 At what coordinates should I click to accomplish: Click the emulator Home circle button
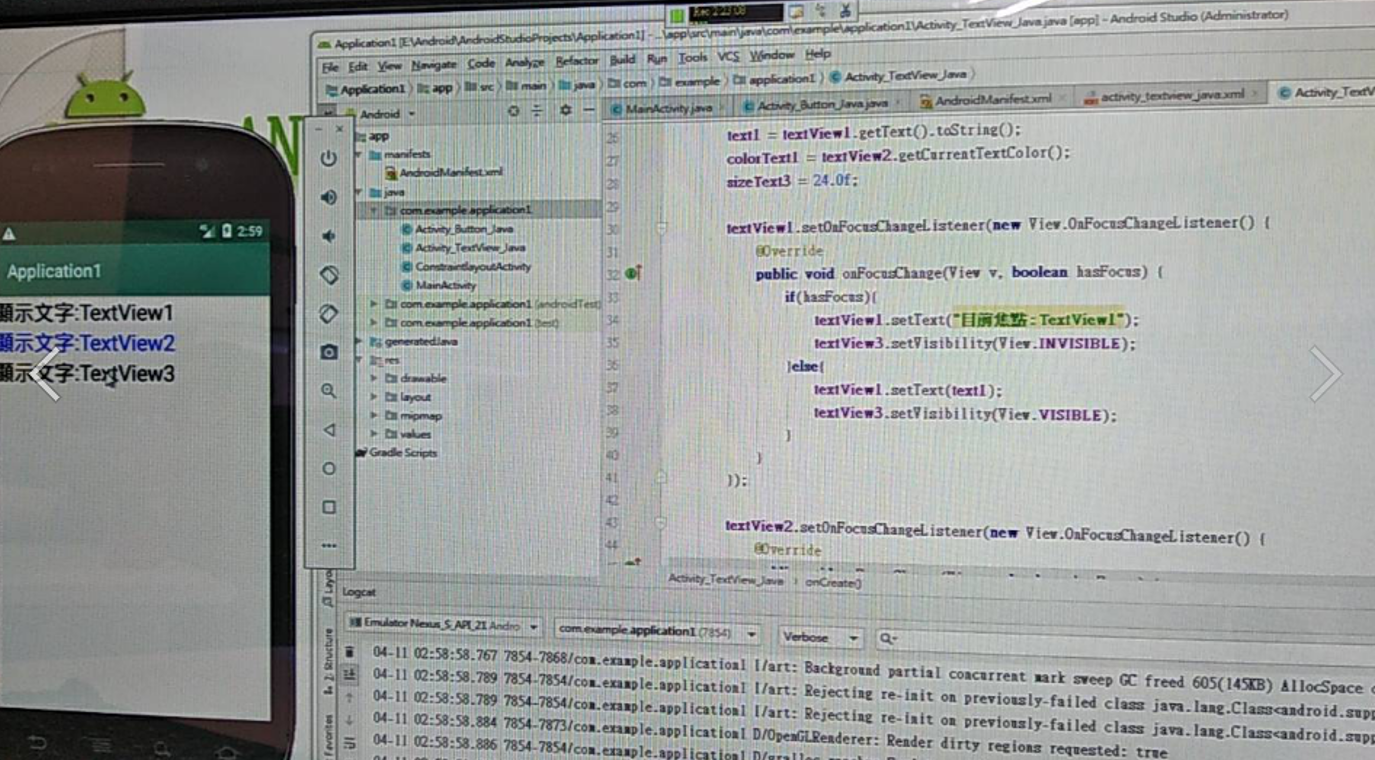tap(329, 468)
